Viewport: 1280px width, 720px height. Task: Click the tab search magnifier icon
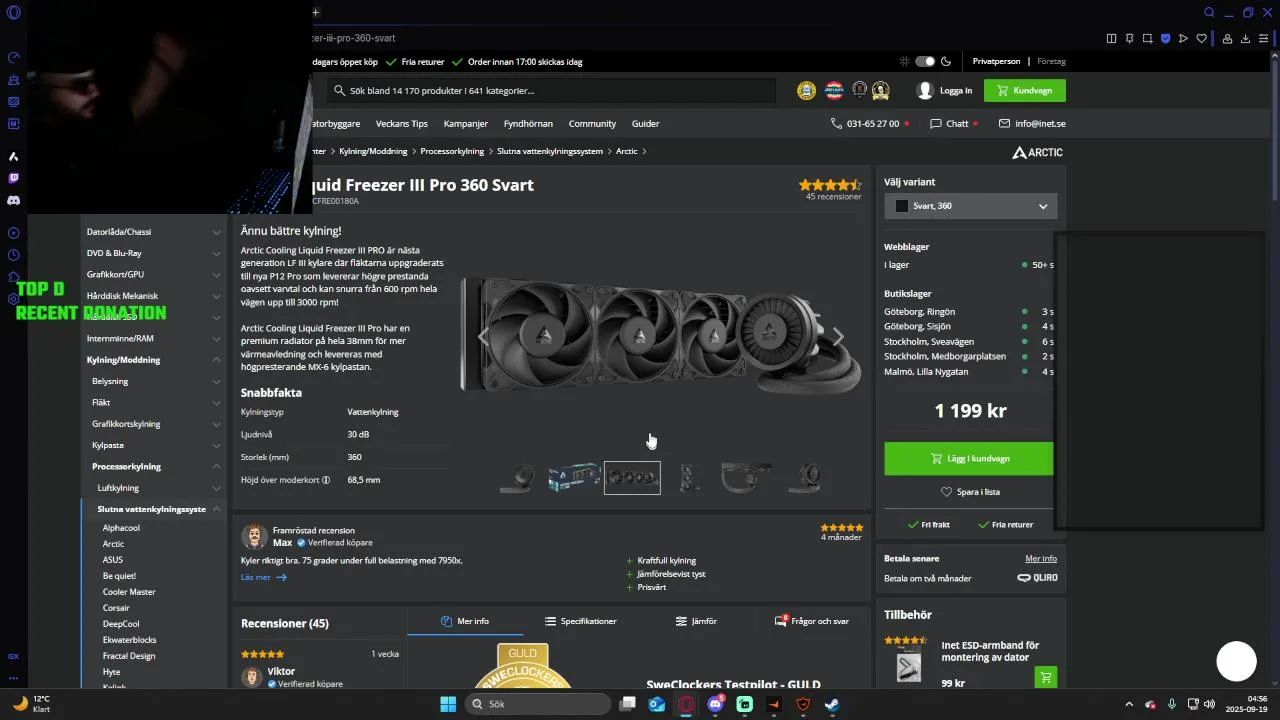tap(1210, 13)
